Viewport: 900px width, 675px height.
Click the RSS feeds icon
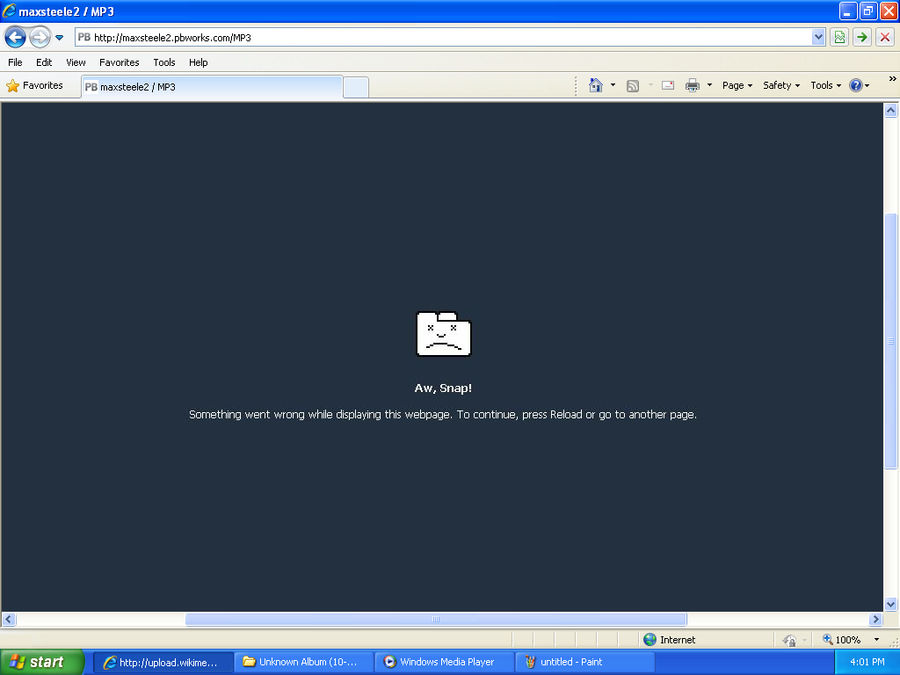pos(633,86)
